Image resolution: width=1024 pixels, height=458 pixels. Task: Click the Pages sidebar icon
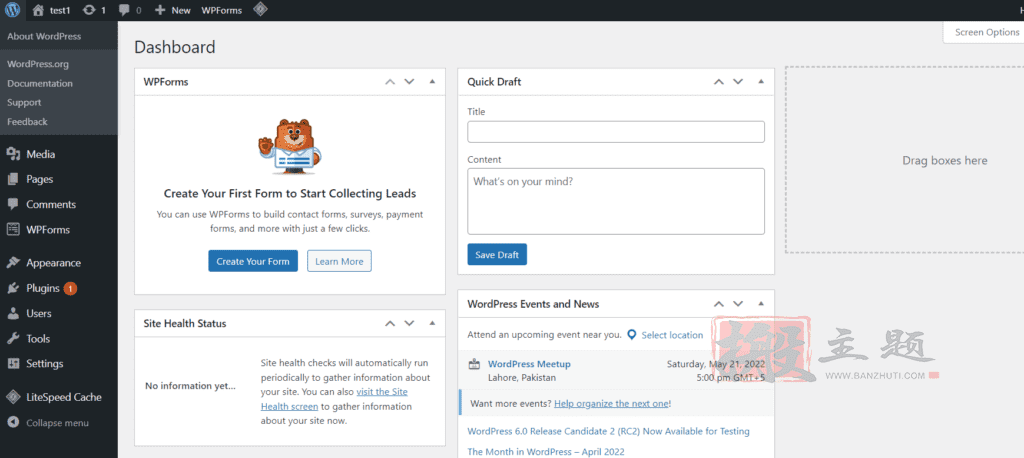point(13,179)
